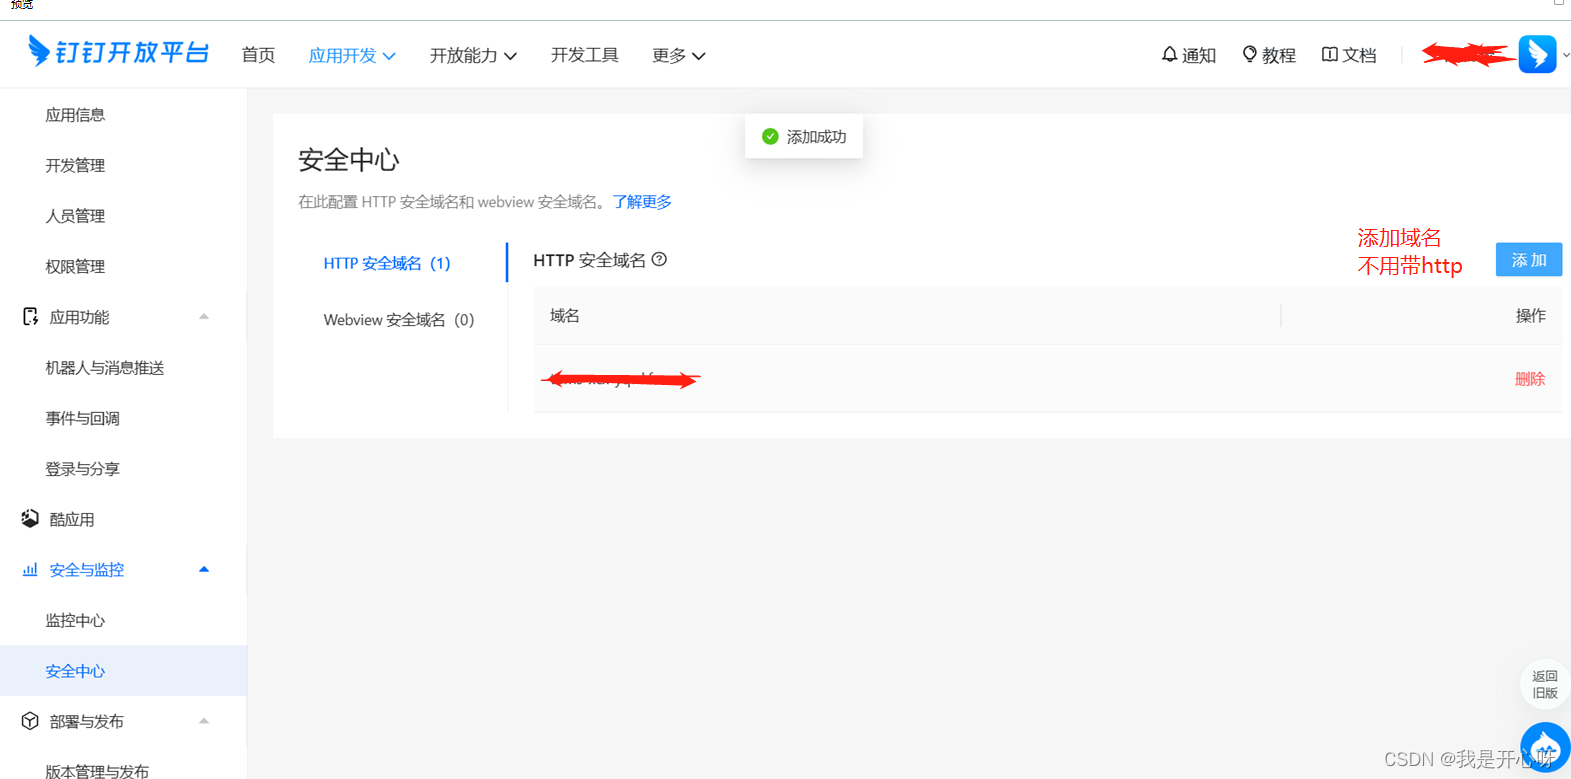Open 开发工具 in top navigation
The height and width of the screenshot is (779, 1571).
(x=585, y=56)
